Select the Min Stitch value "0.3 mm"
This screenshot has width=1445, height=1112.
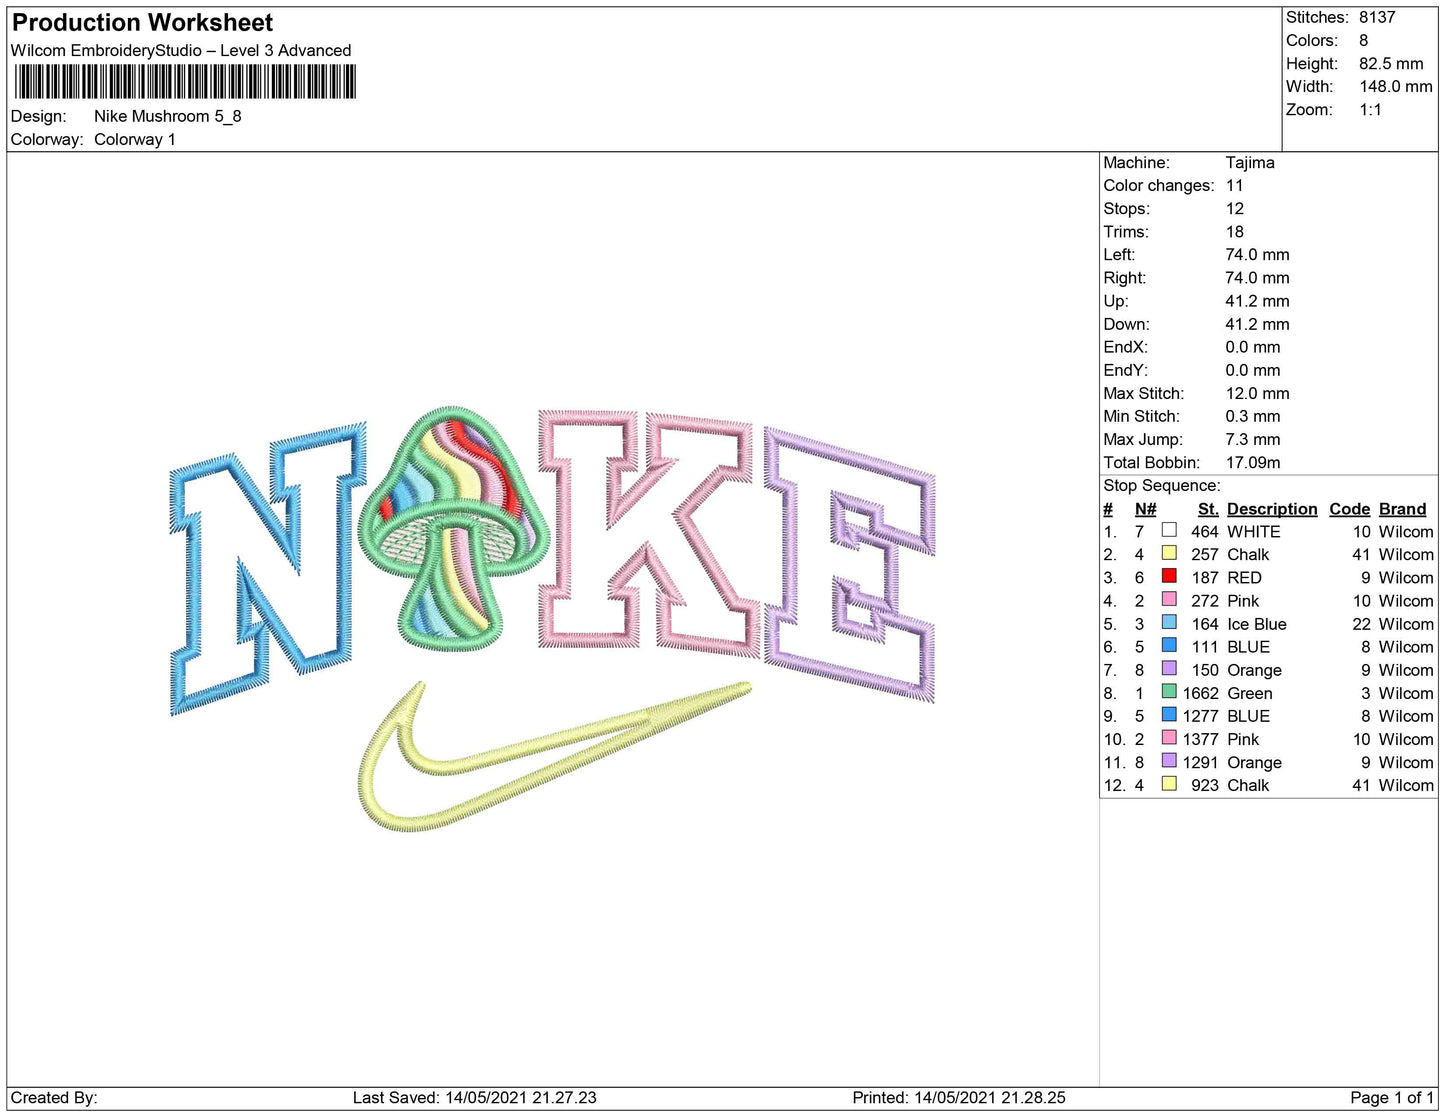tap(1253, 416)
